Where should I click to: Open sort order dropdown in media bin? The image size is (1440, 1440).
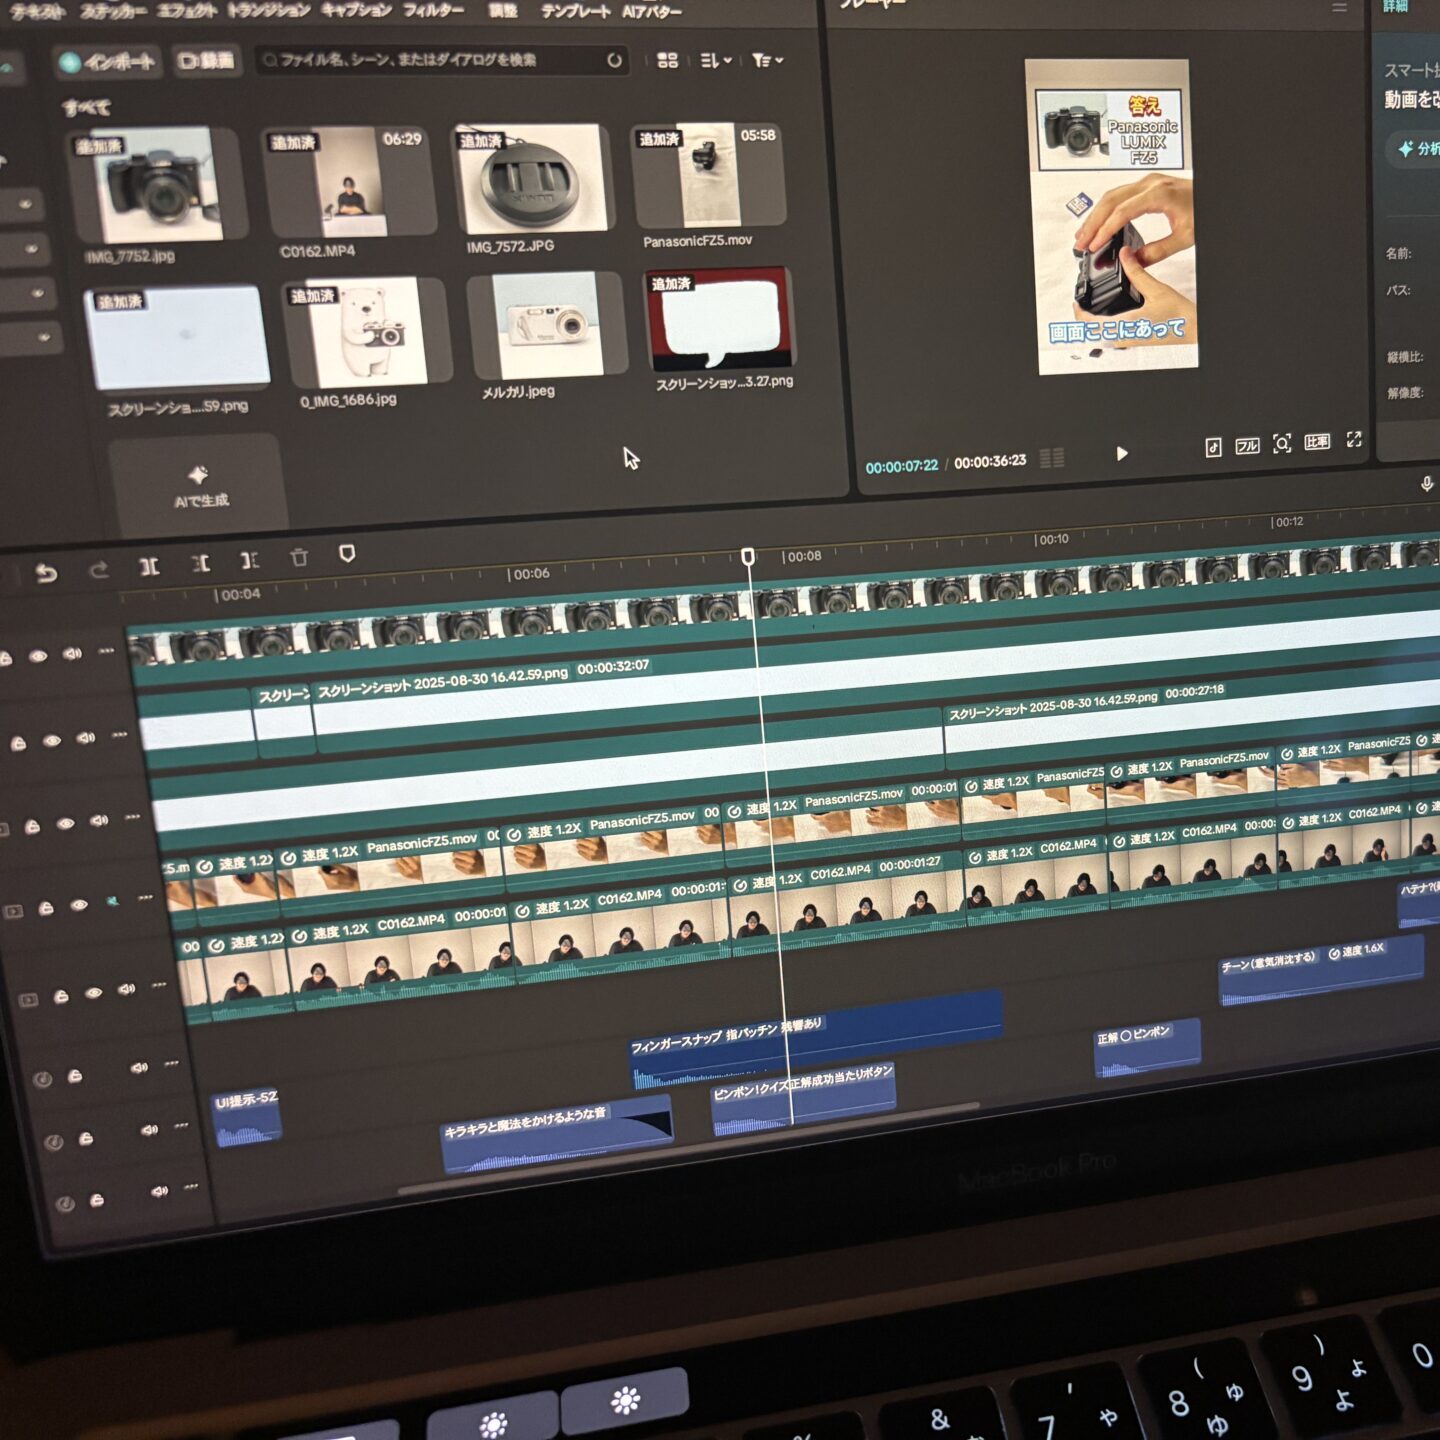(x=715, y=60)
